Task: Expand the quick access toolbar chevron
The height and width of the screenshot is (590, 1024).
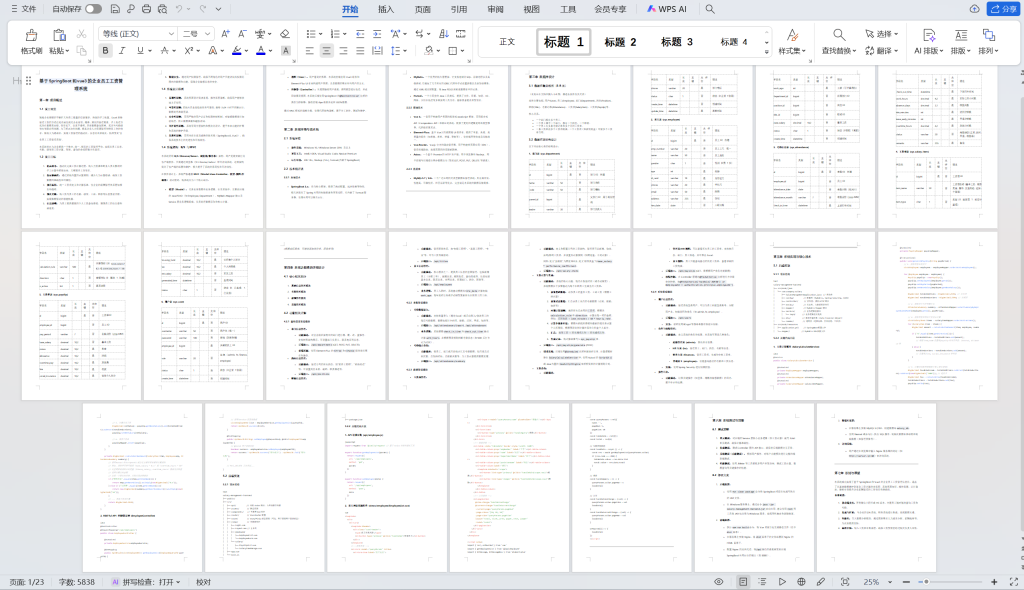Action: (219, 9)
